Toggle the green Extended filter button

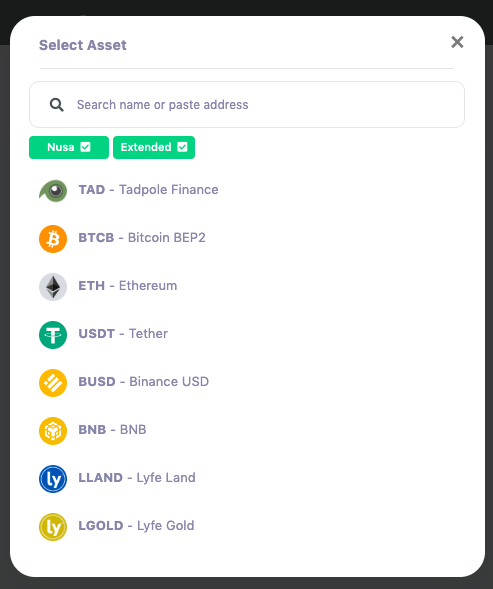154,147
